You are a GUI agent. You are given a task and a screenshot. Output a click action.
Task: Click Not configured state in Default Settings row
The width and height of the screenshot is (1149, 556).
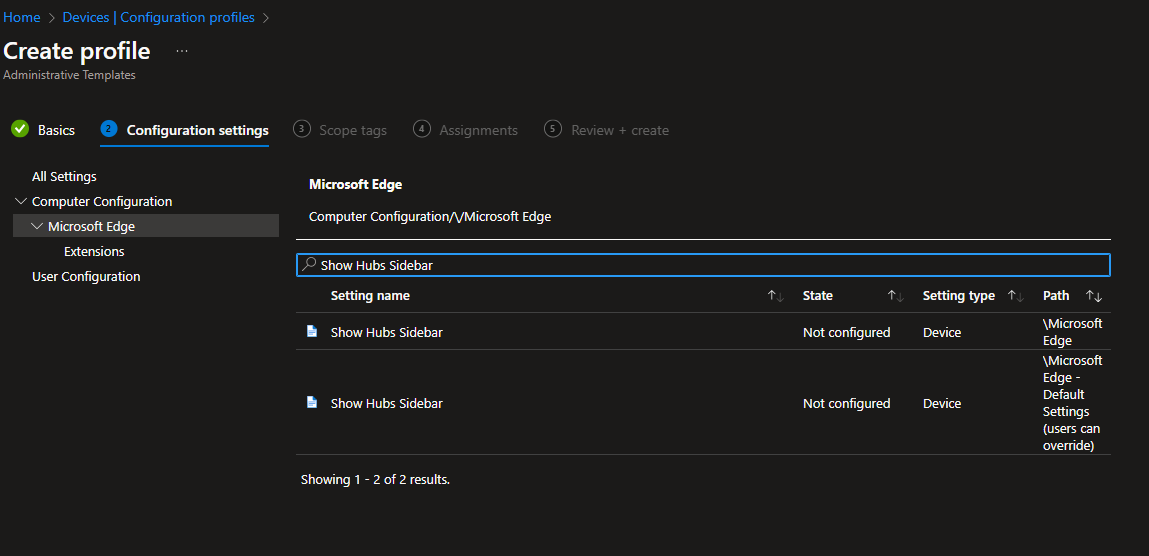tap(846, 404)
